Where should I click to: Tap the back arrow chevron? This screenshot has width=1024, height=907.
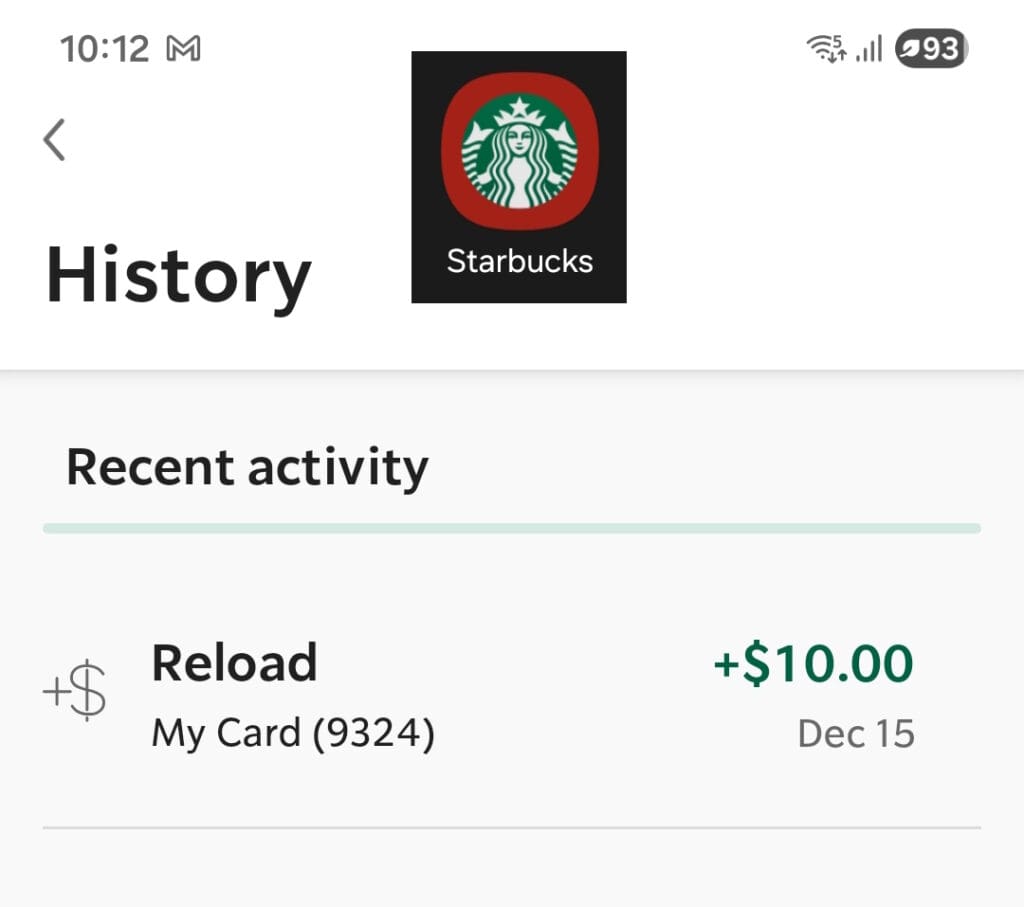[x=55, y=140]
